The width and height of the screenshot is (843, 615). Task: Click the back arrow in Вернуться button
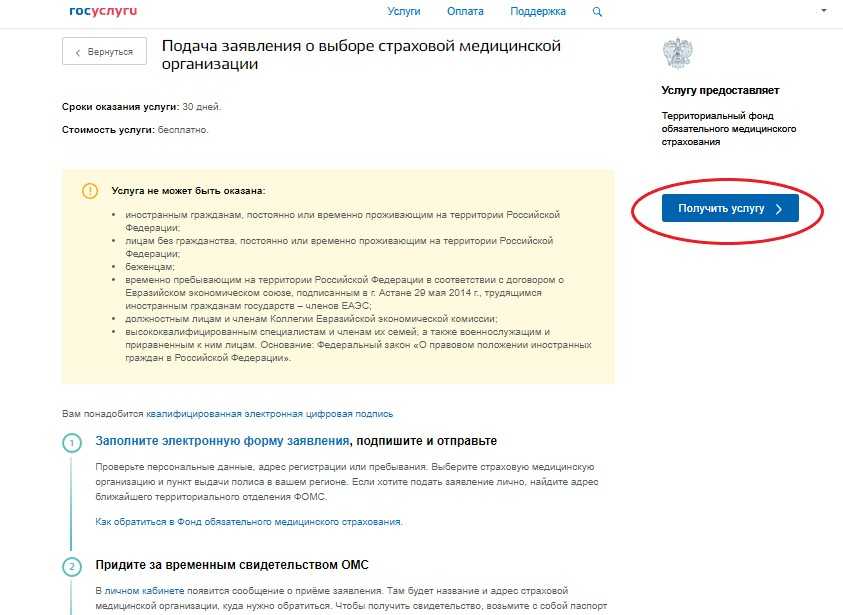click(78, 52)
